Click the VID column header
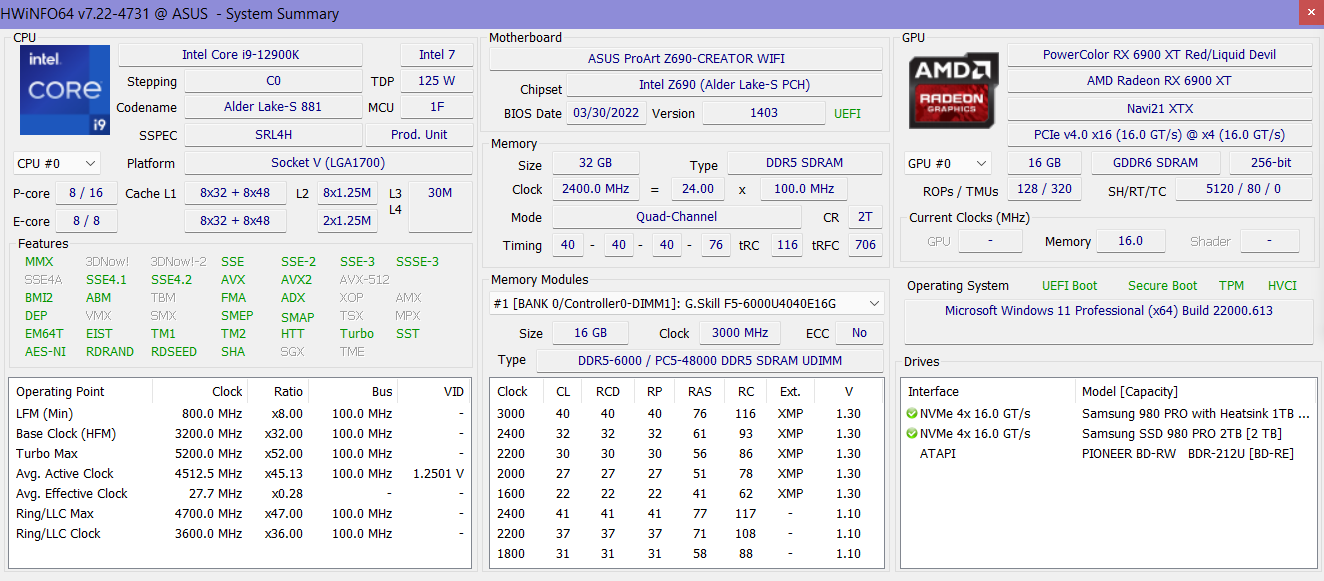Viewport: 1324px width, 581px height. (x=453, y=391)
